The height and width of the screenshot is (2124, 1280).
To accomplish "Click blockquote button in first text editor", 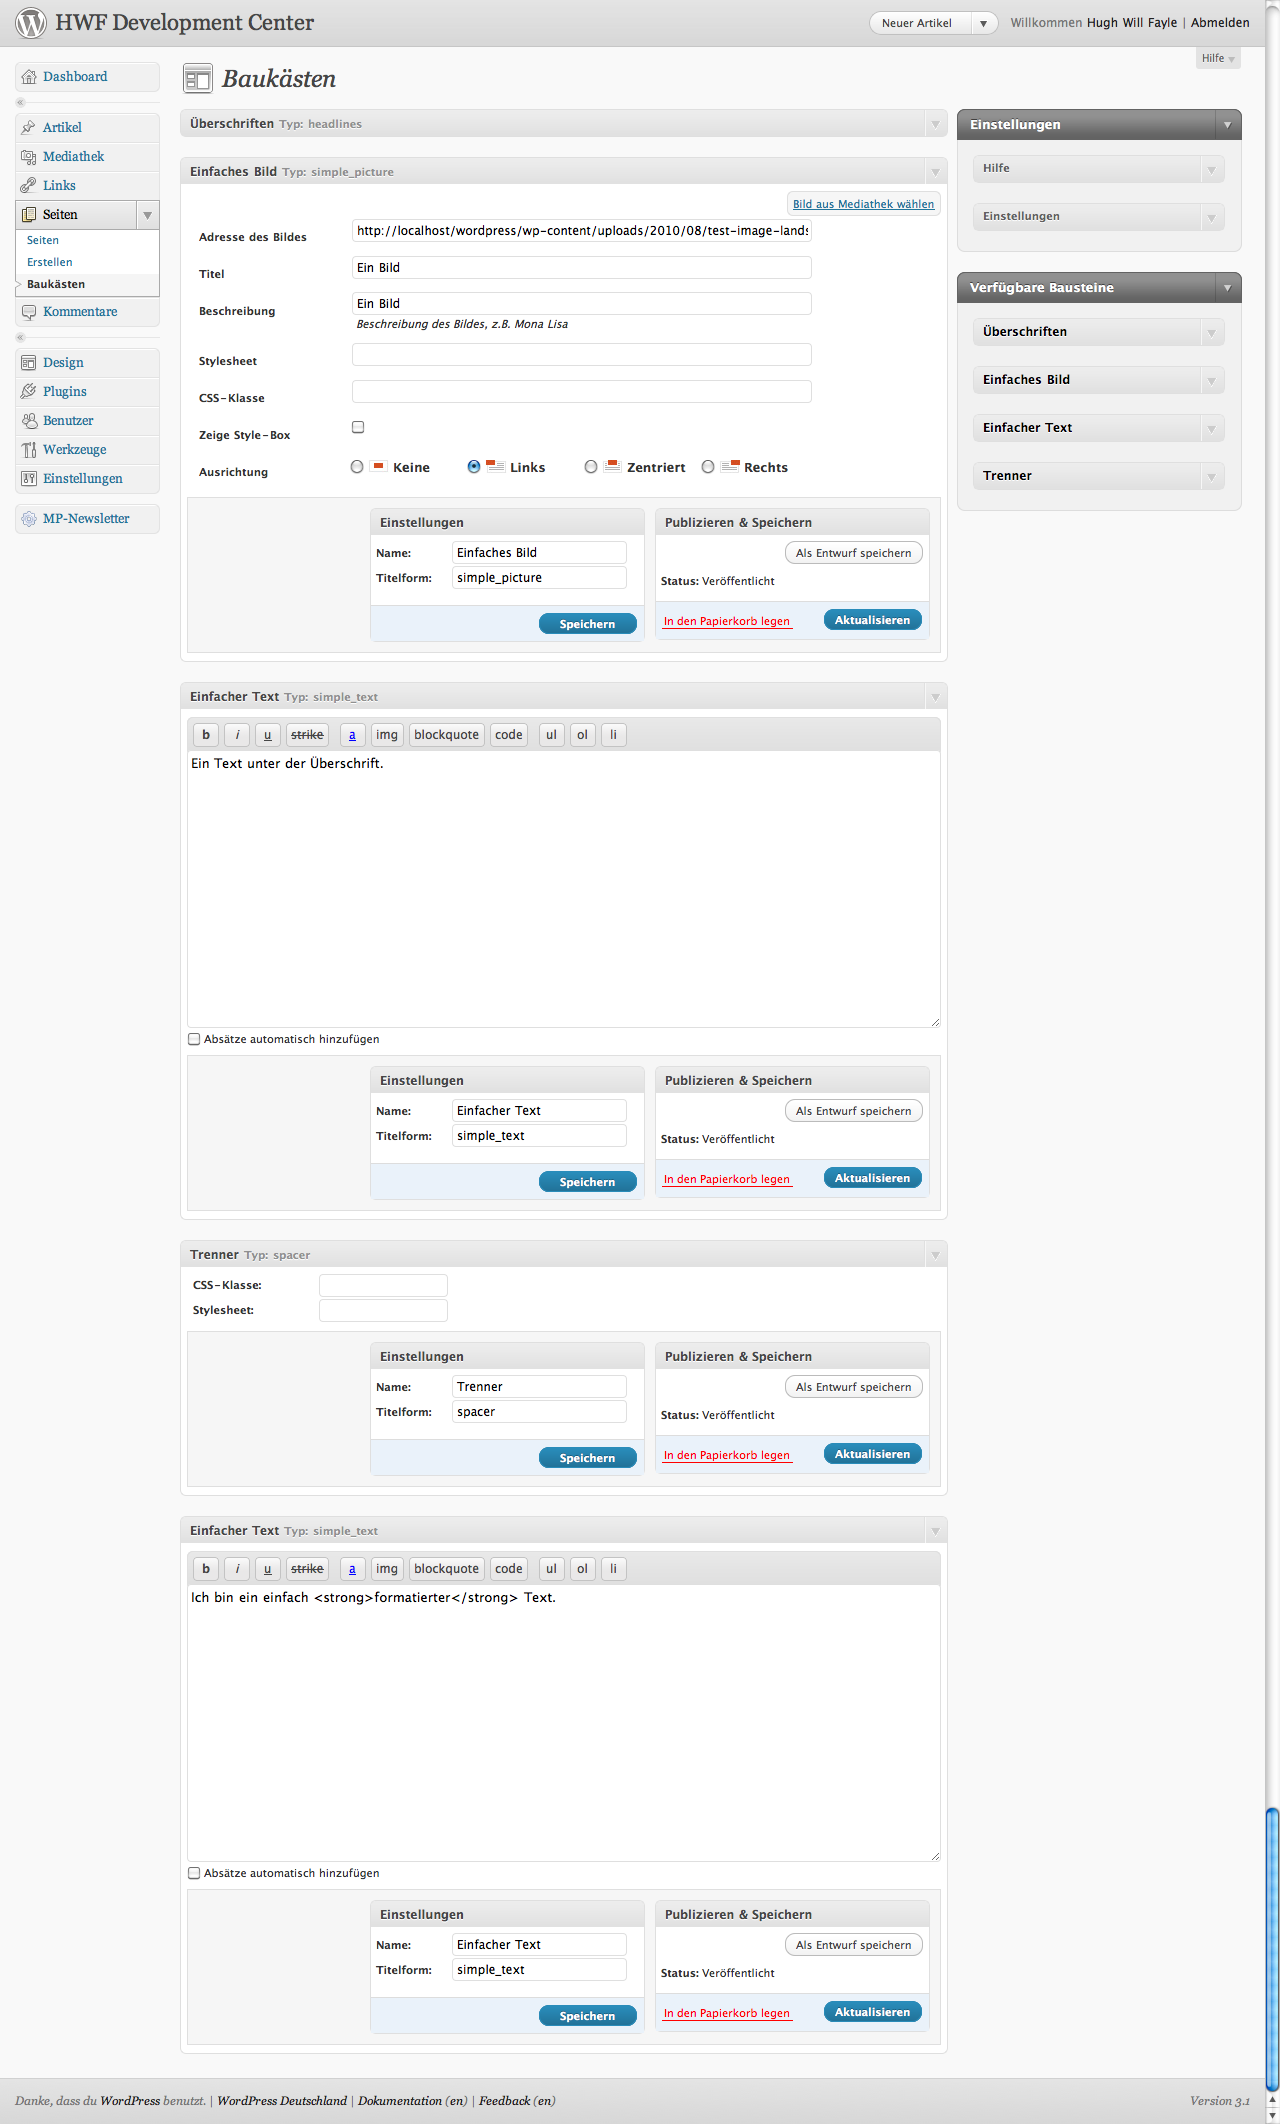I will (447, 735).
